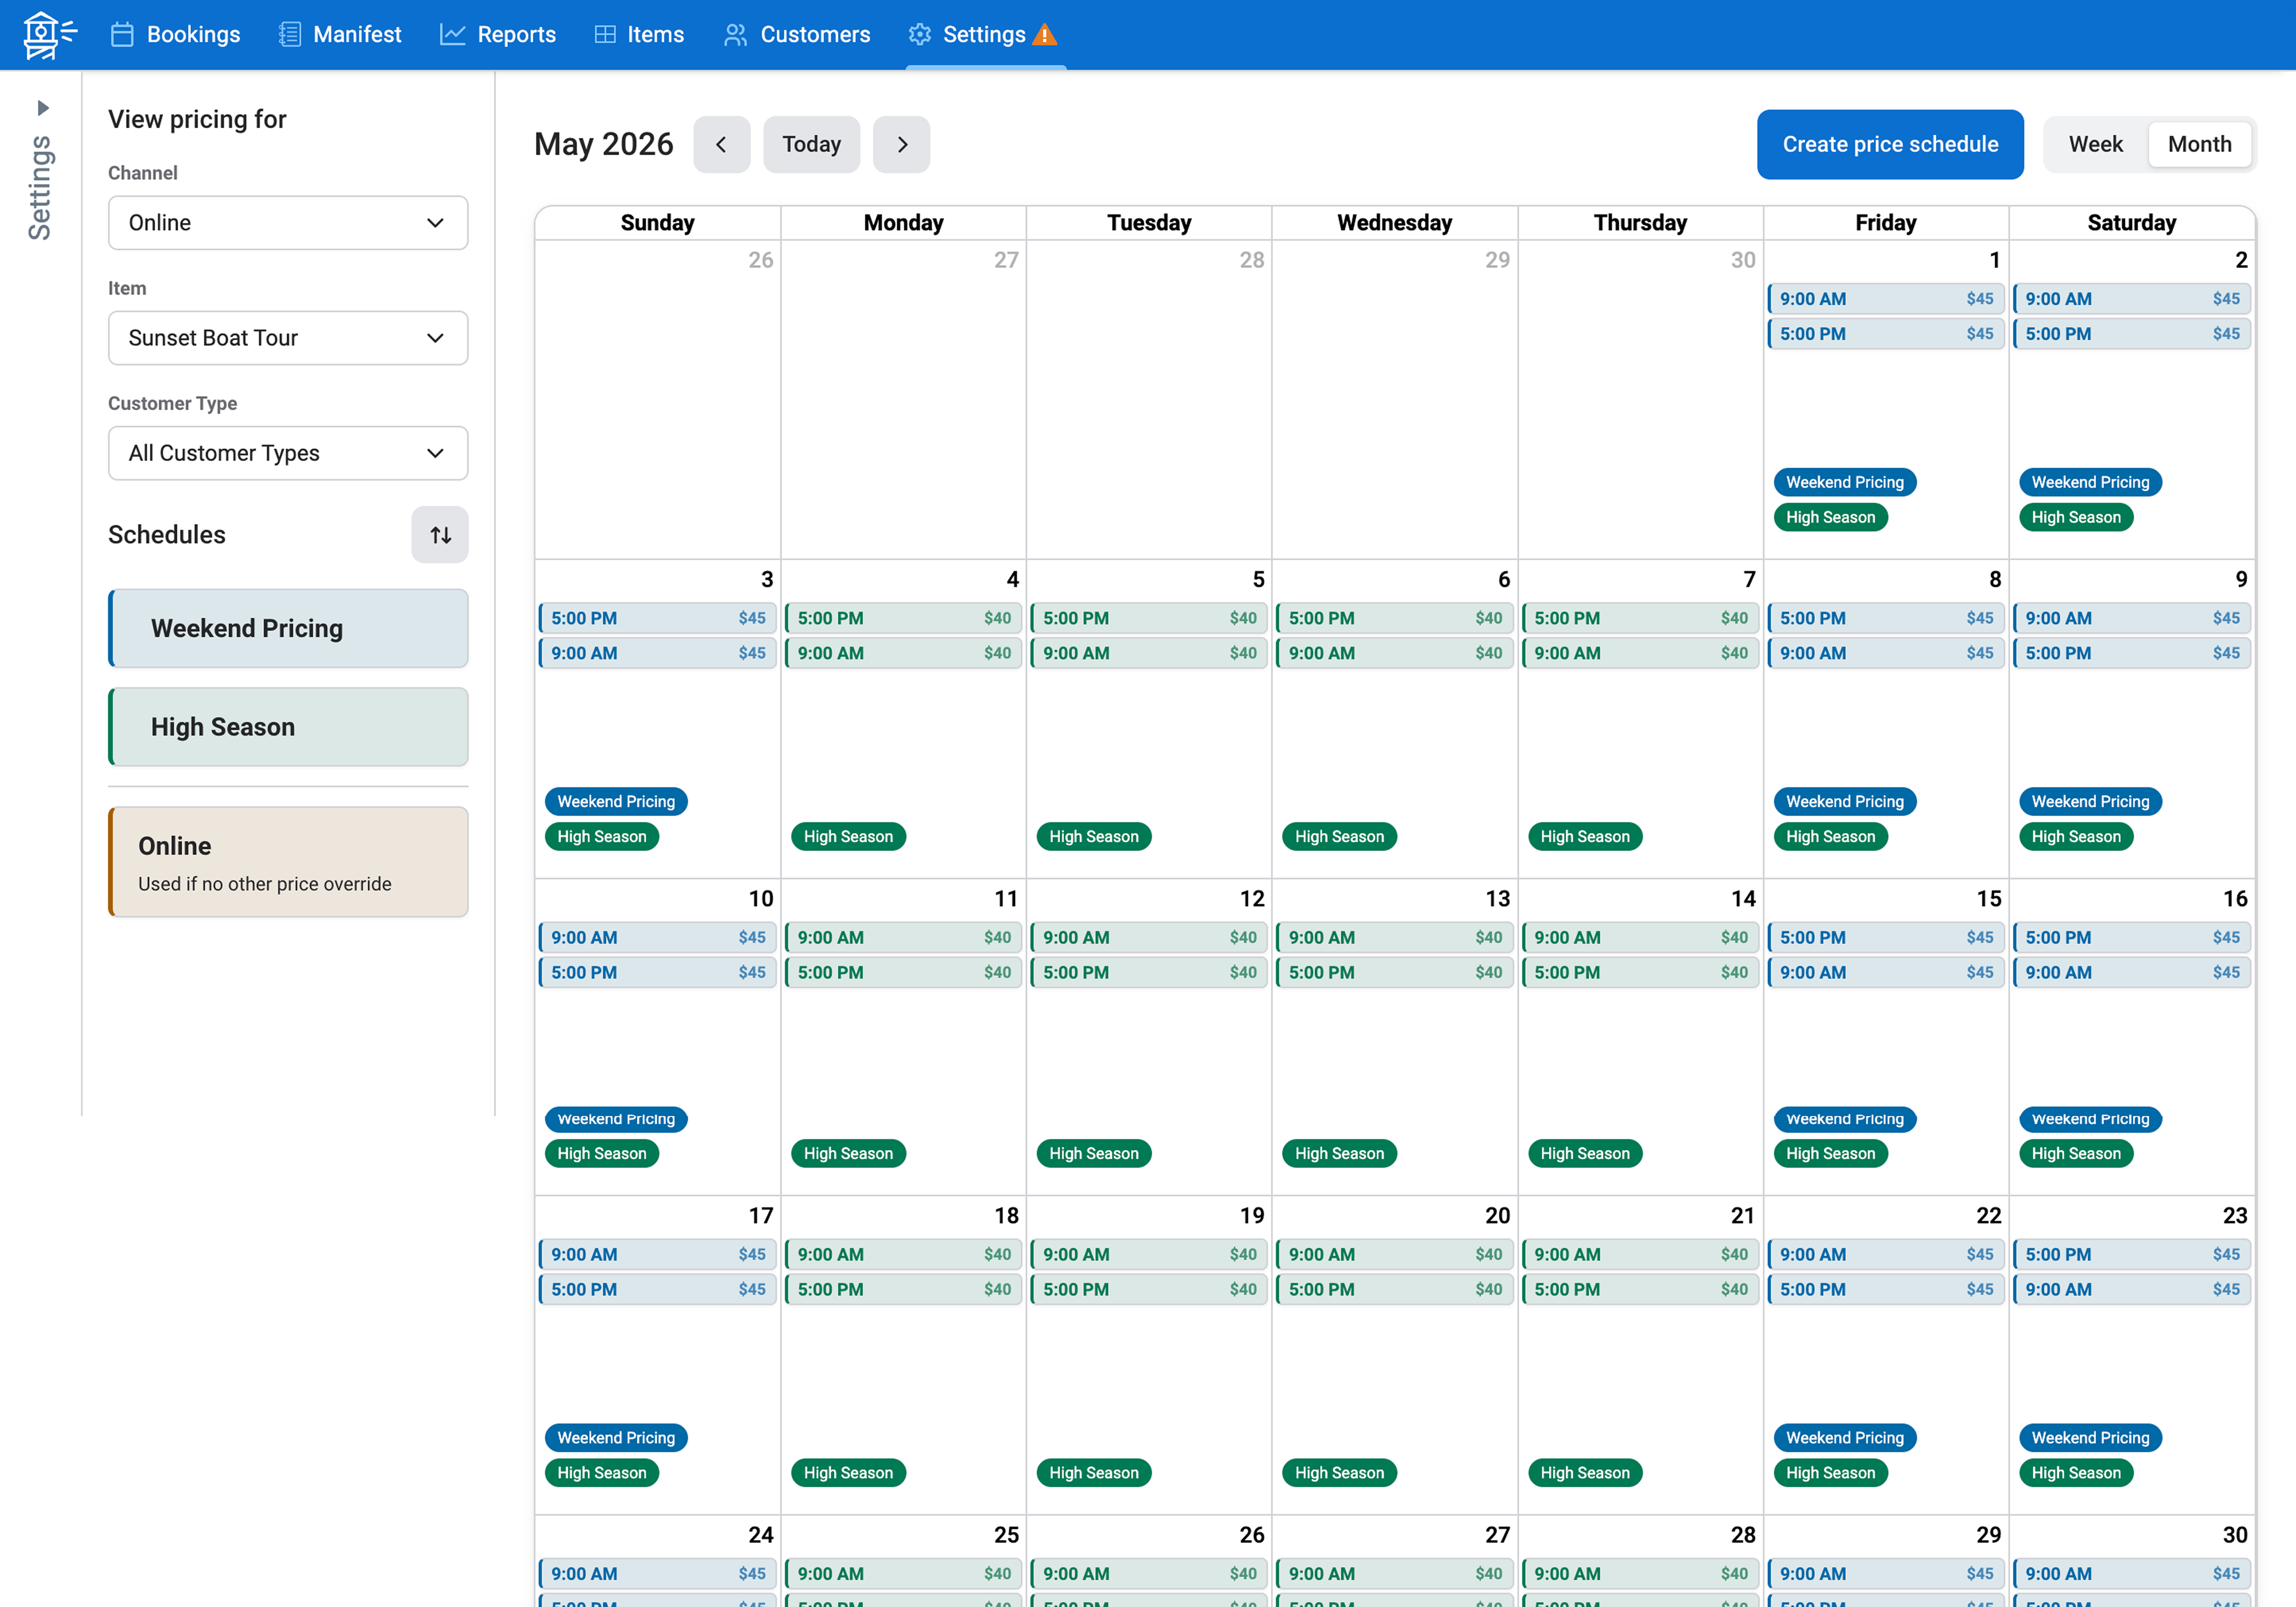Click 9:00 AM $40 slot on May 4
The image size is (2296, 1607).
coord(903,653)
